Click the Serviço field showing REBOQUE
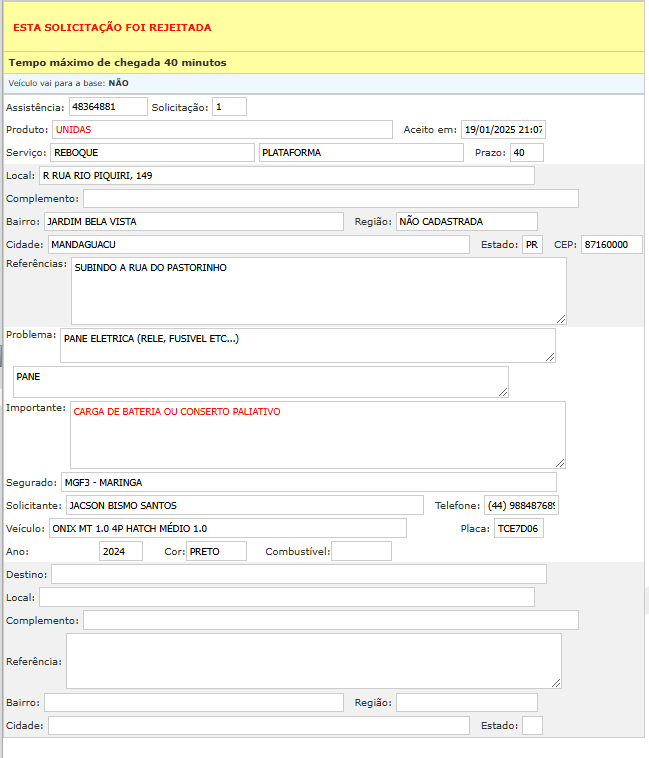649x758 pixels. (151, 152)
